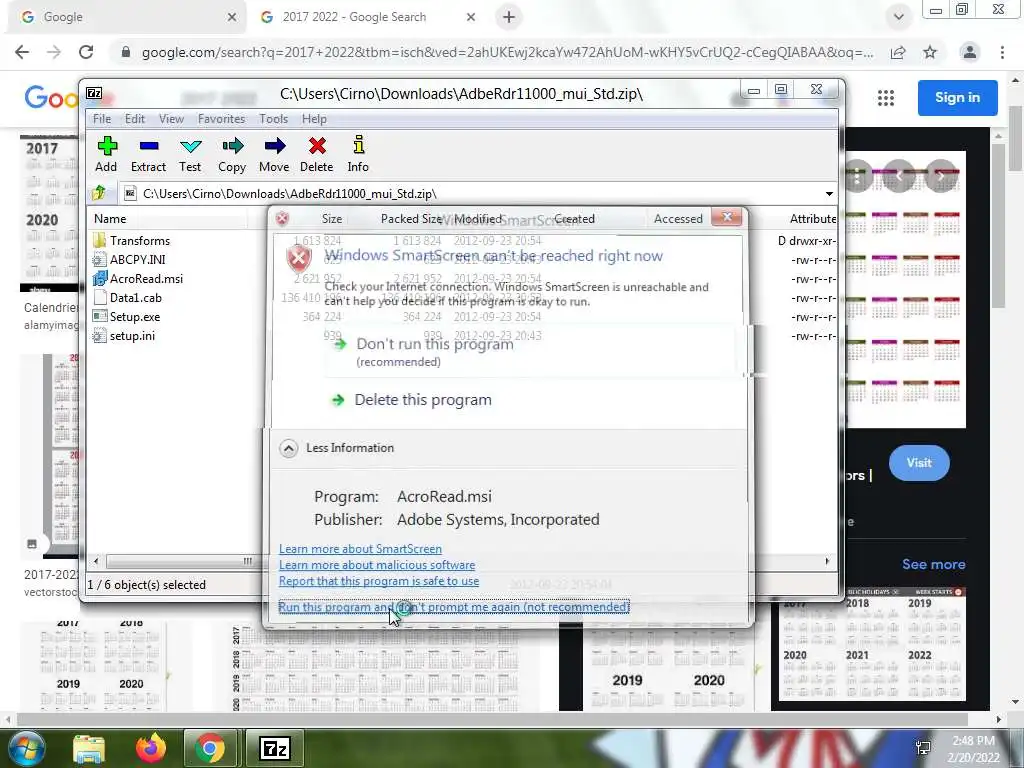Screen dimensions: 1024x768
Task: Switch to 2017 2022 Google Search tab
Action: point(366,18)
